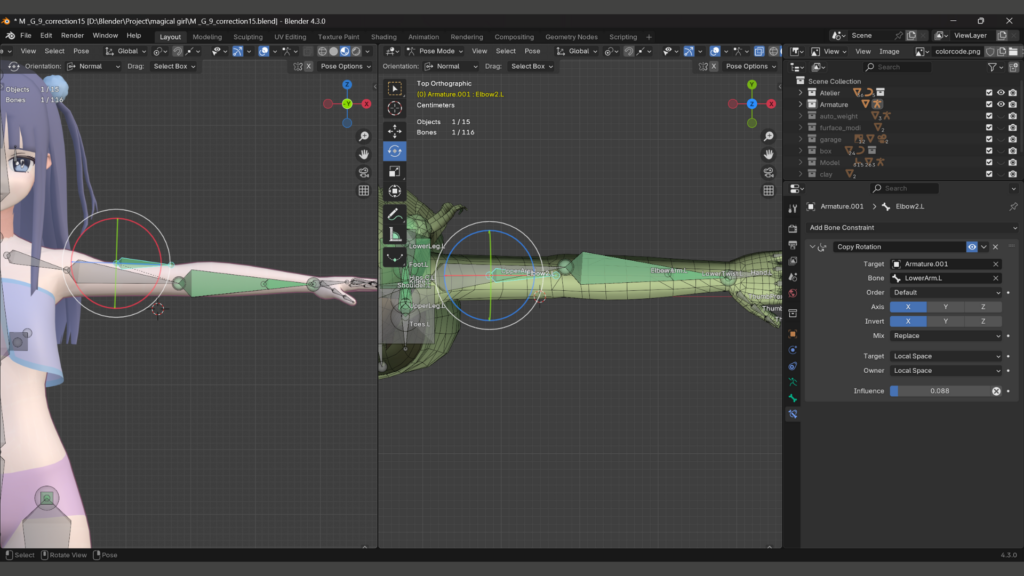This screenshot has height=576, width=1024.
Task: Toggle Copy Rotation constraint visibility eye
Action: point(972,247)
